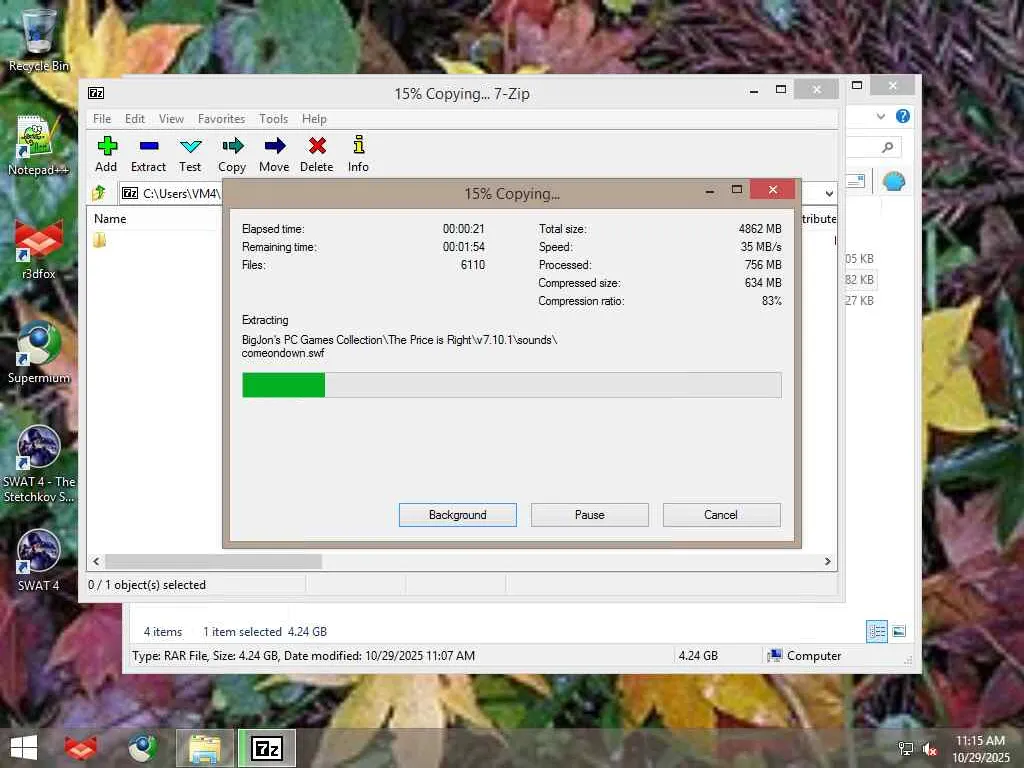Select the folder icon in the file list

click(99, 240)
